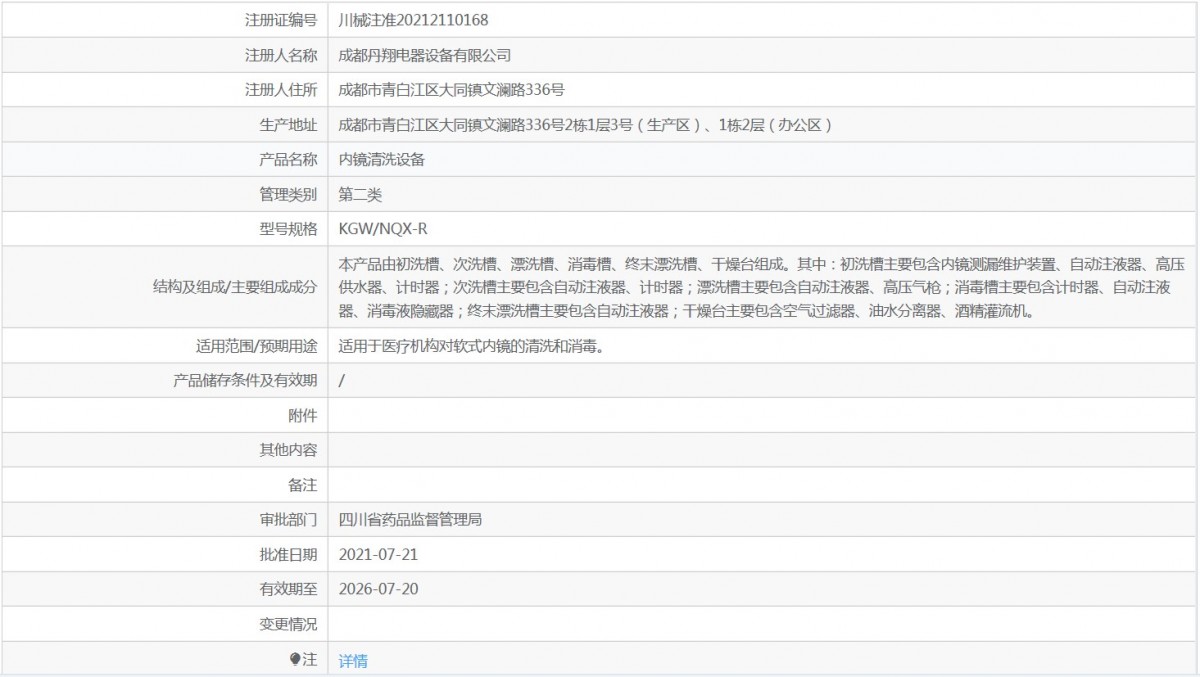Click the 其他内容 label

288,450
